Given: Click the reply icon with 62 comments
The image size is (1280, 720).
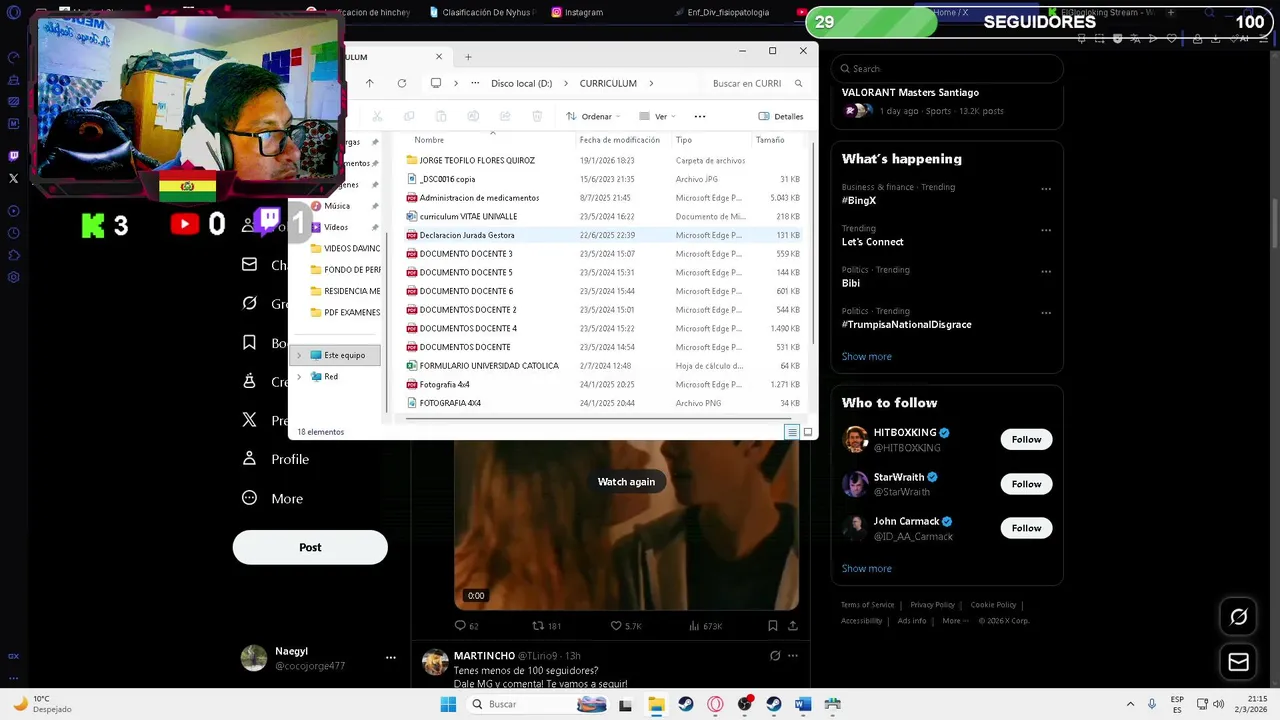Looking at the screenshot, I should [460, 626].
